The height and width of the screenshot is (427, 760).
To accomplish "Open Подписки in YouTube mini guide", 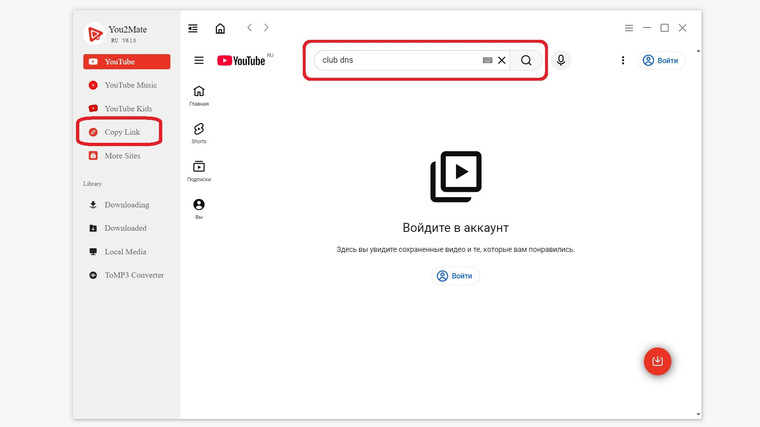I will coord(199,171).
